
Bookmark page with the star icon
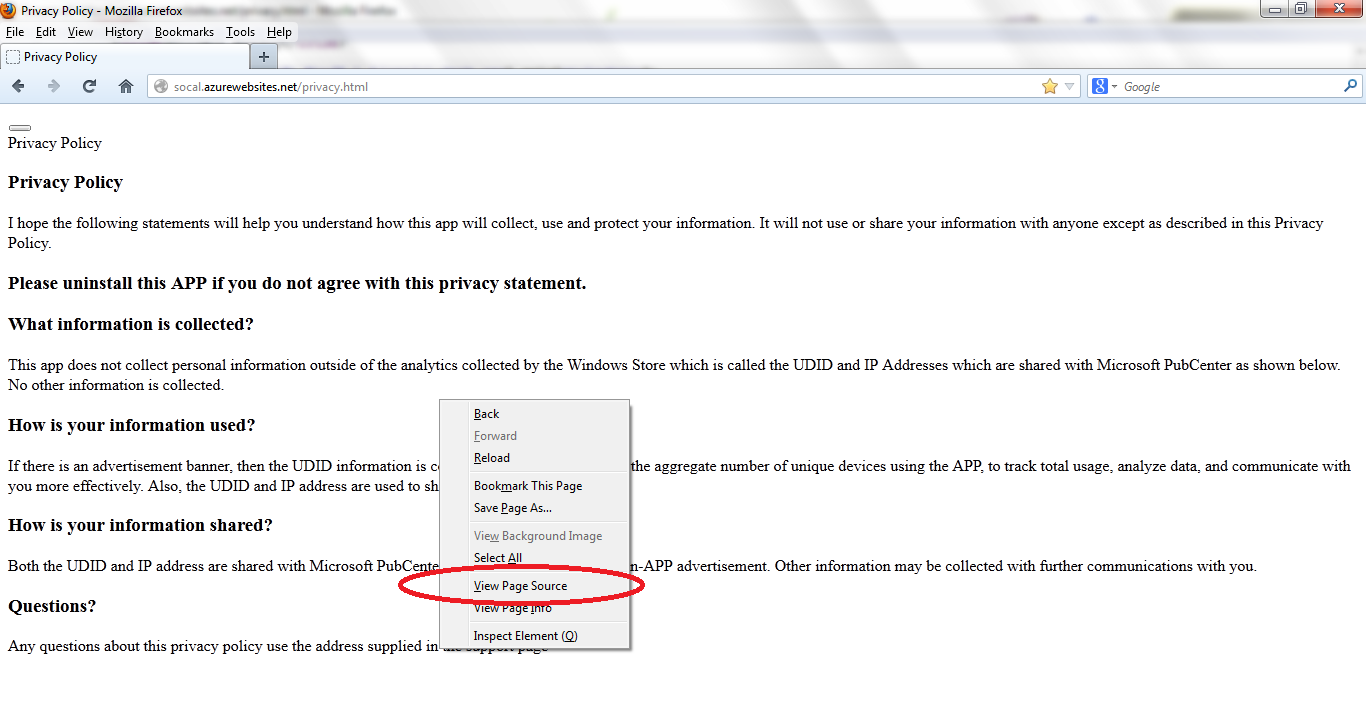[1049, 87]
